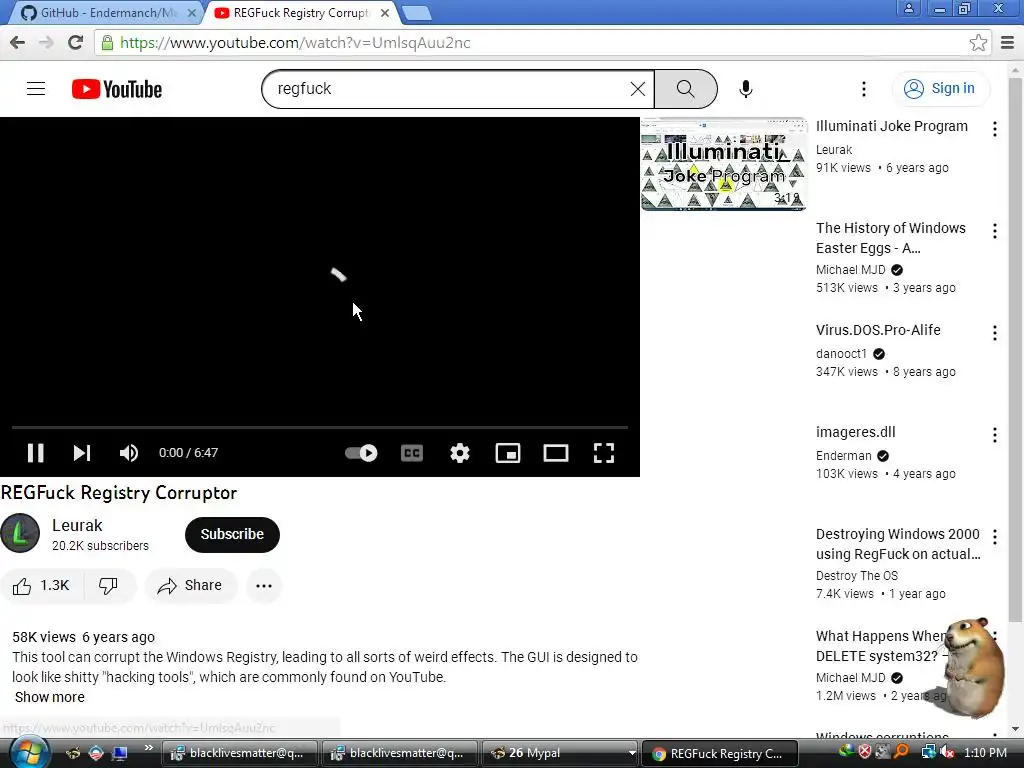Open options for Destroying Windows 2000 video

[x=995, y=537]
